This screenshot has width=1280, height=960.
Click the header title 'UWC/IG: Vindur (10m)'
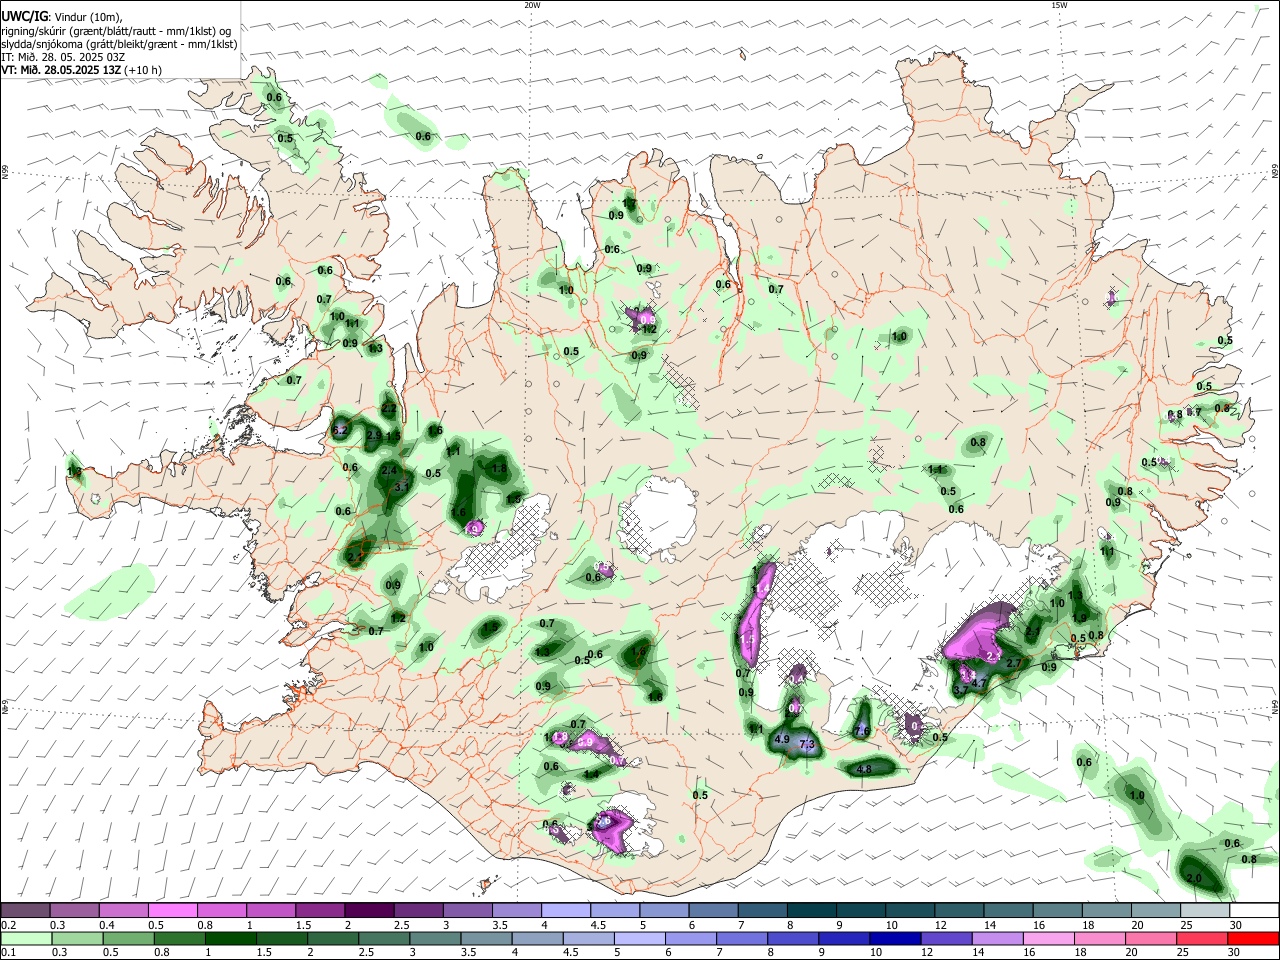(x=62, y=17)
